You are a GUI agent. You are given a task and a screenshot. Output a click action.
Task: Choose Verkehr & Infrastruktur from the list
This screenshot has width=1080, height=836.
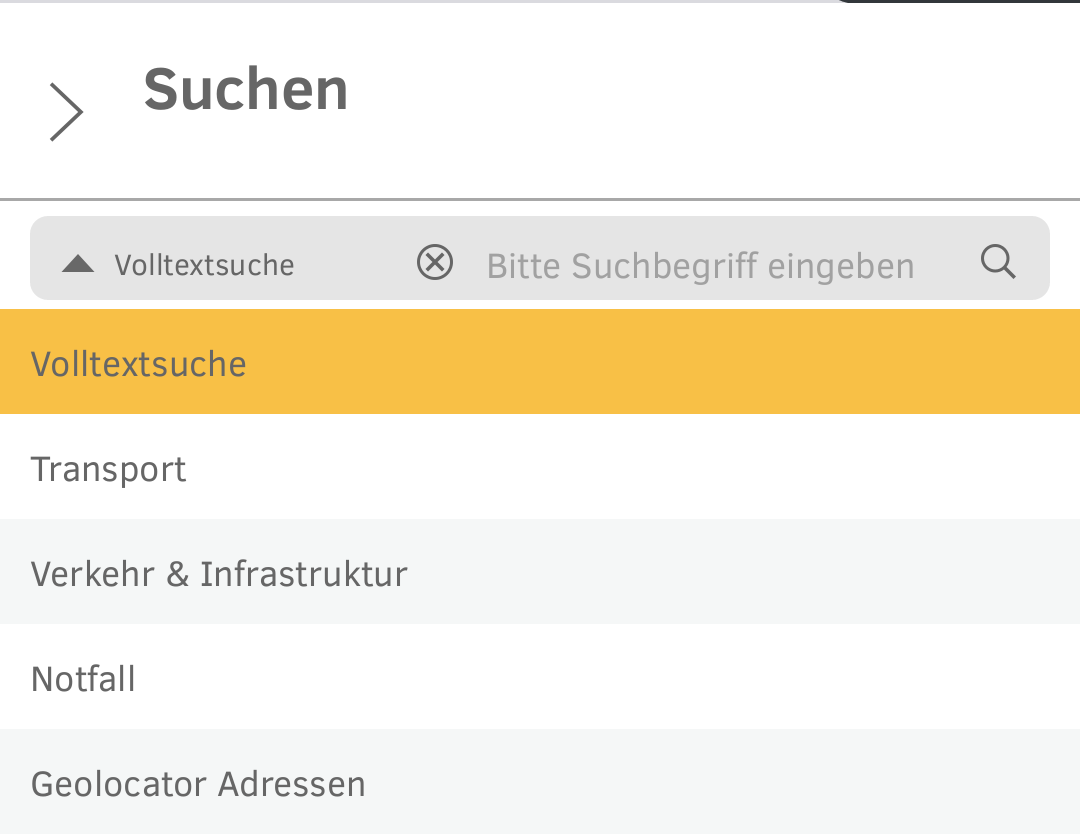[x=220, y=572]
